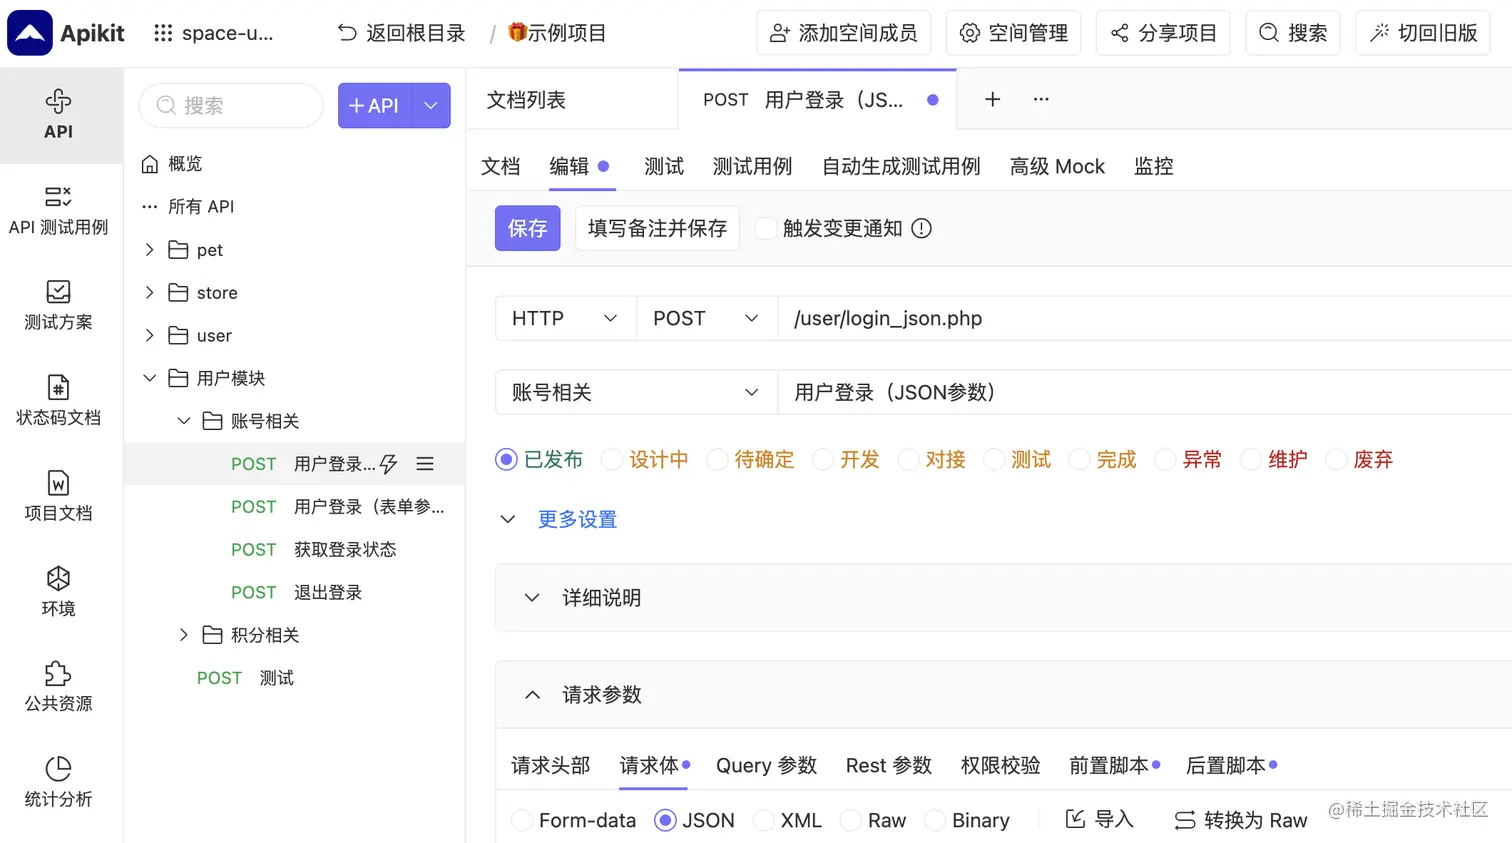Screen dimensions: 1512x843
Task: Open the POST method dropdown
Action: pos(707,318)
